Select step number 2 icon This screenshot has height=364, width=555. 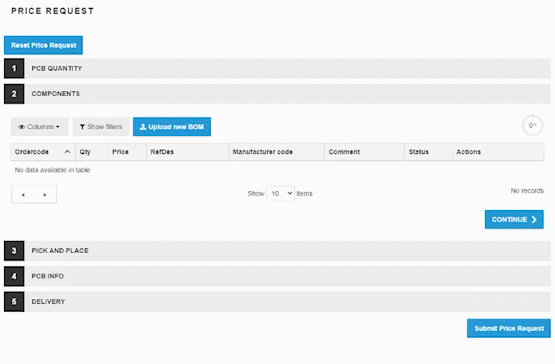coord(14,94)
